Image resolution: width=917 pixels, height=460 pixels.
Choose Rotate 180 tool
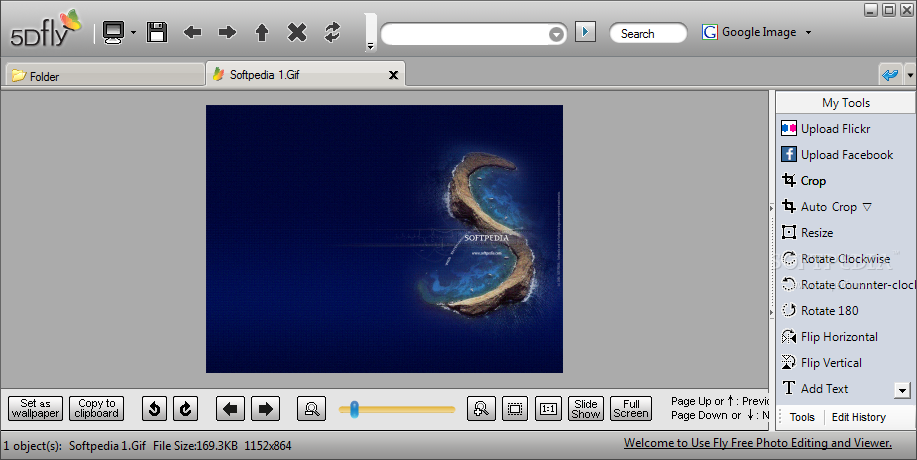(820, 310)
